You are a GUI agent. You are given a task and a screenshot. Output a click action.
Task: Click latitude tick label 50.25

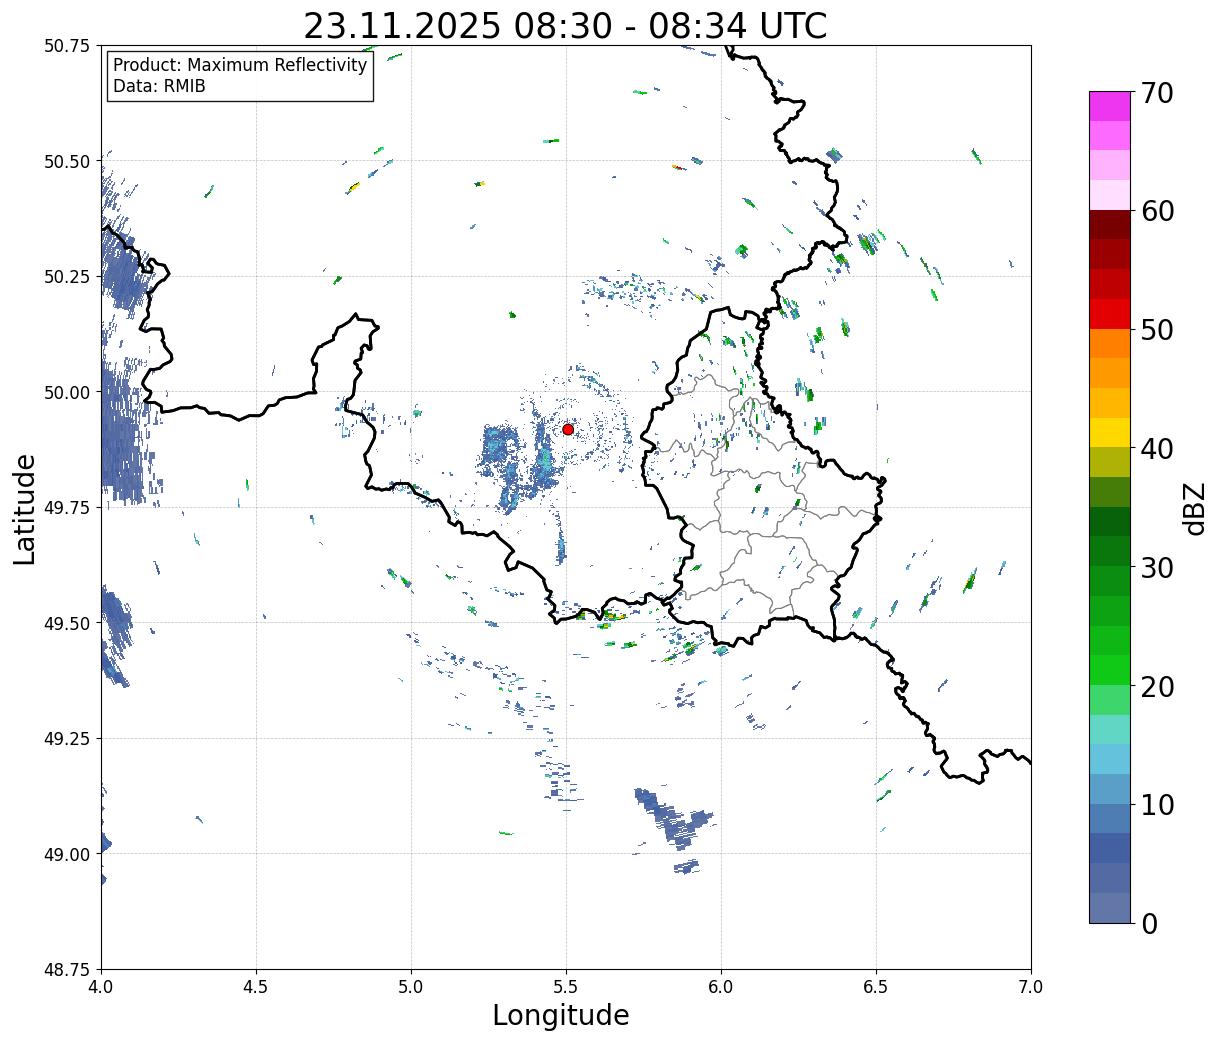[67, 276]
